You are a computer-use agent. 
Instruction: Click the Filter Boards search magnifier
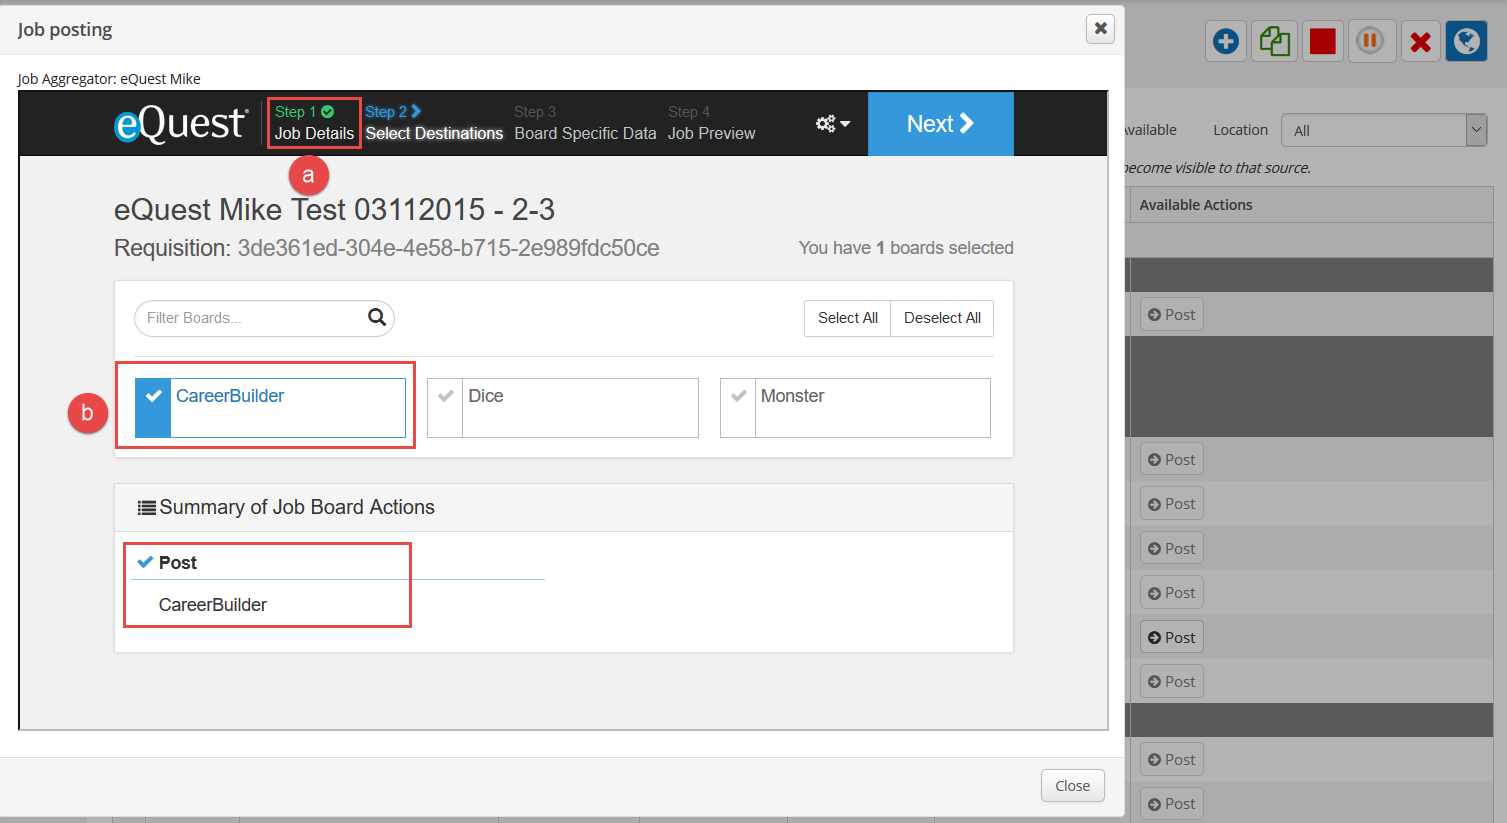[x=377, y=317]
